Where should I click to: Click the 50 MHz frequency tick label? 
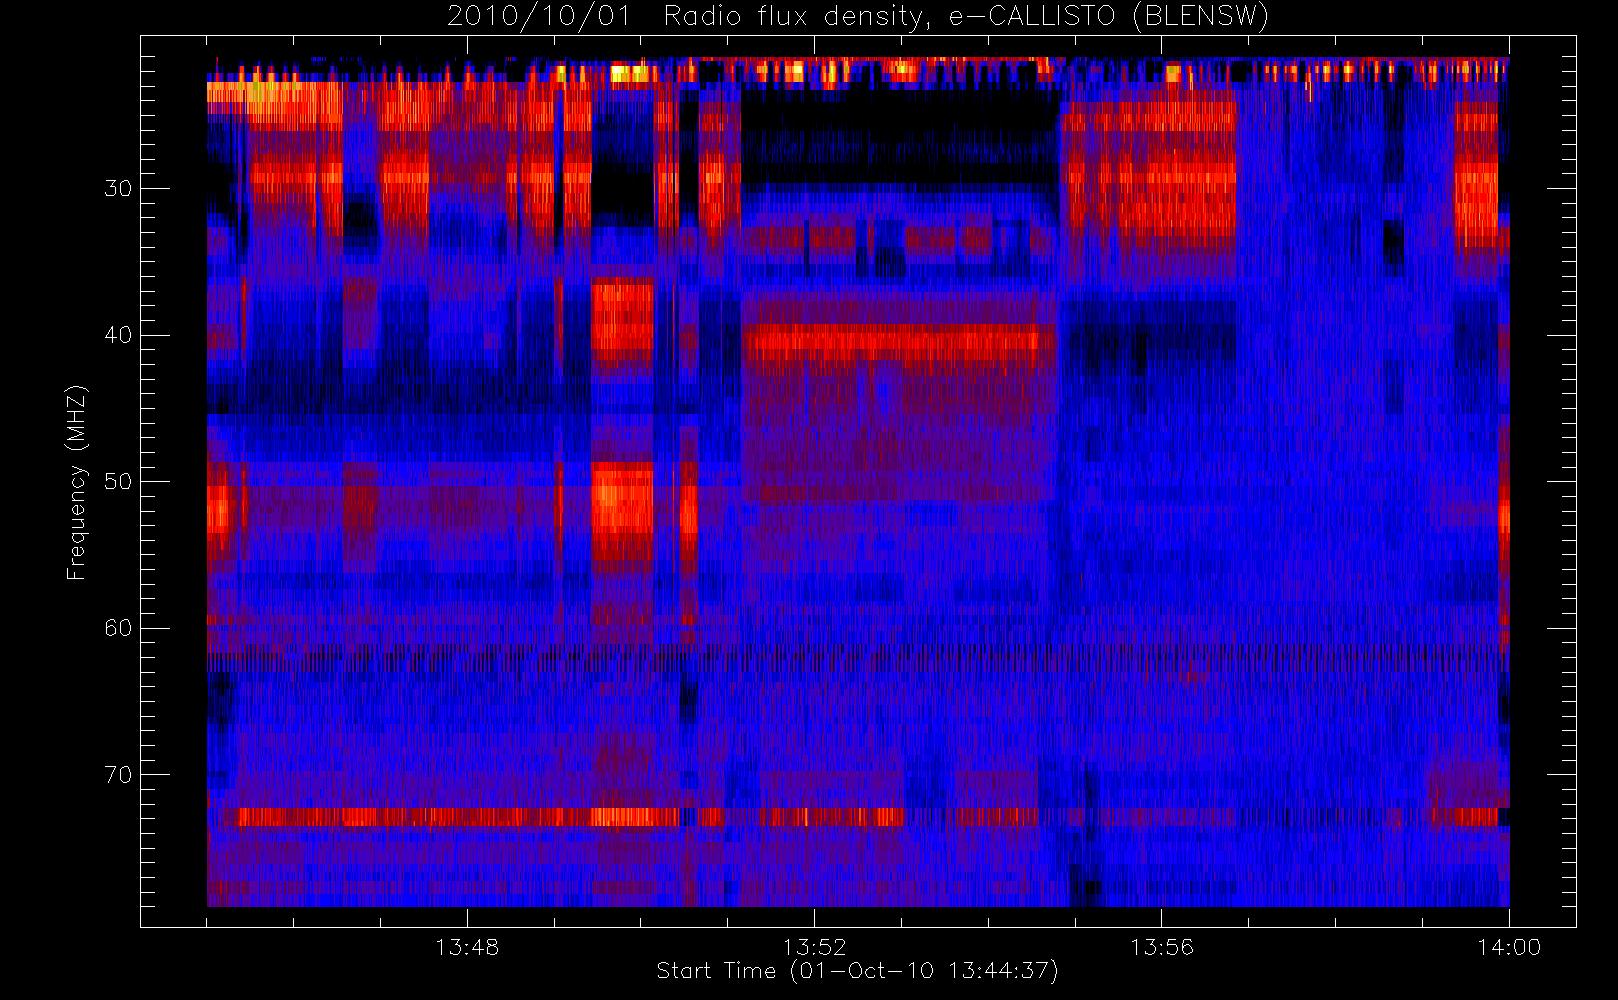pyautogui.click(x=118, y=481)
